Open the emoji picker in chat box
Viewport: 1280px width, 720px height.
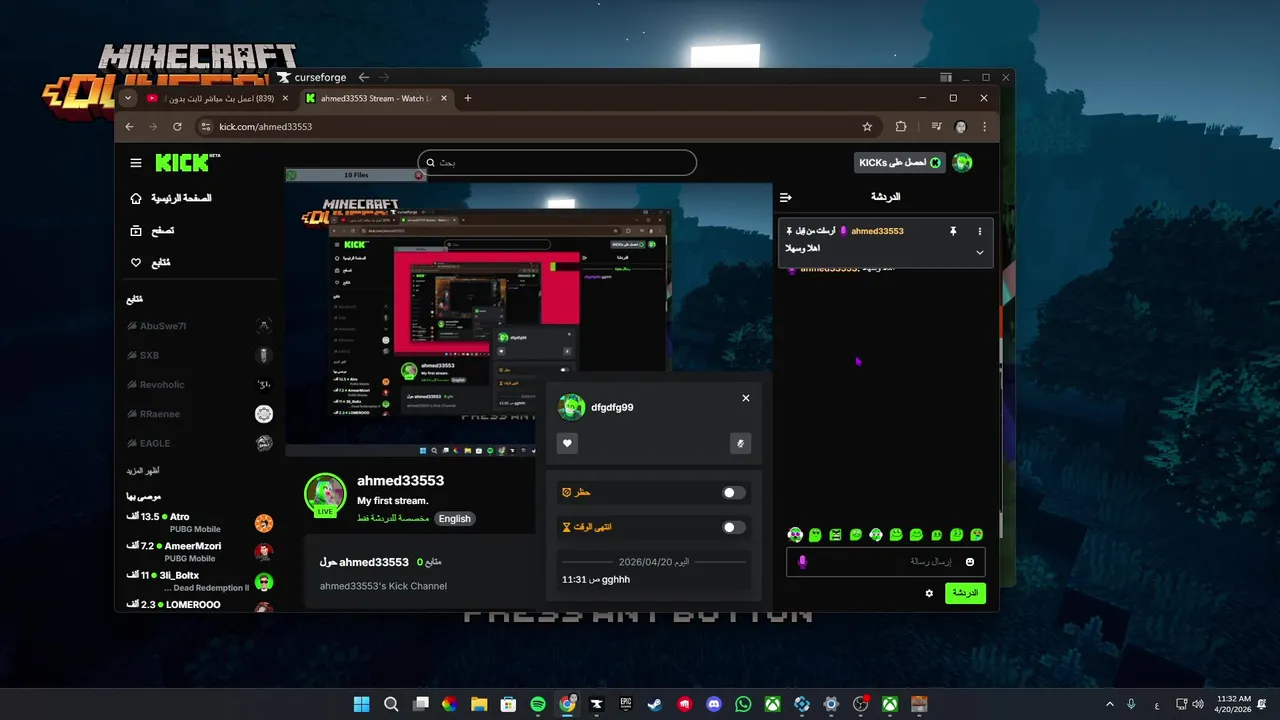[x=970, y=562]
